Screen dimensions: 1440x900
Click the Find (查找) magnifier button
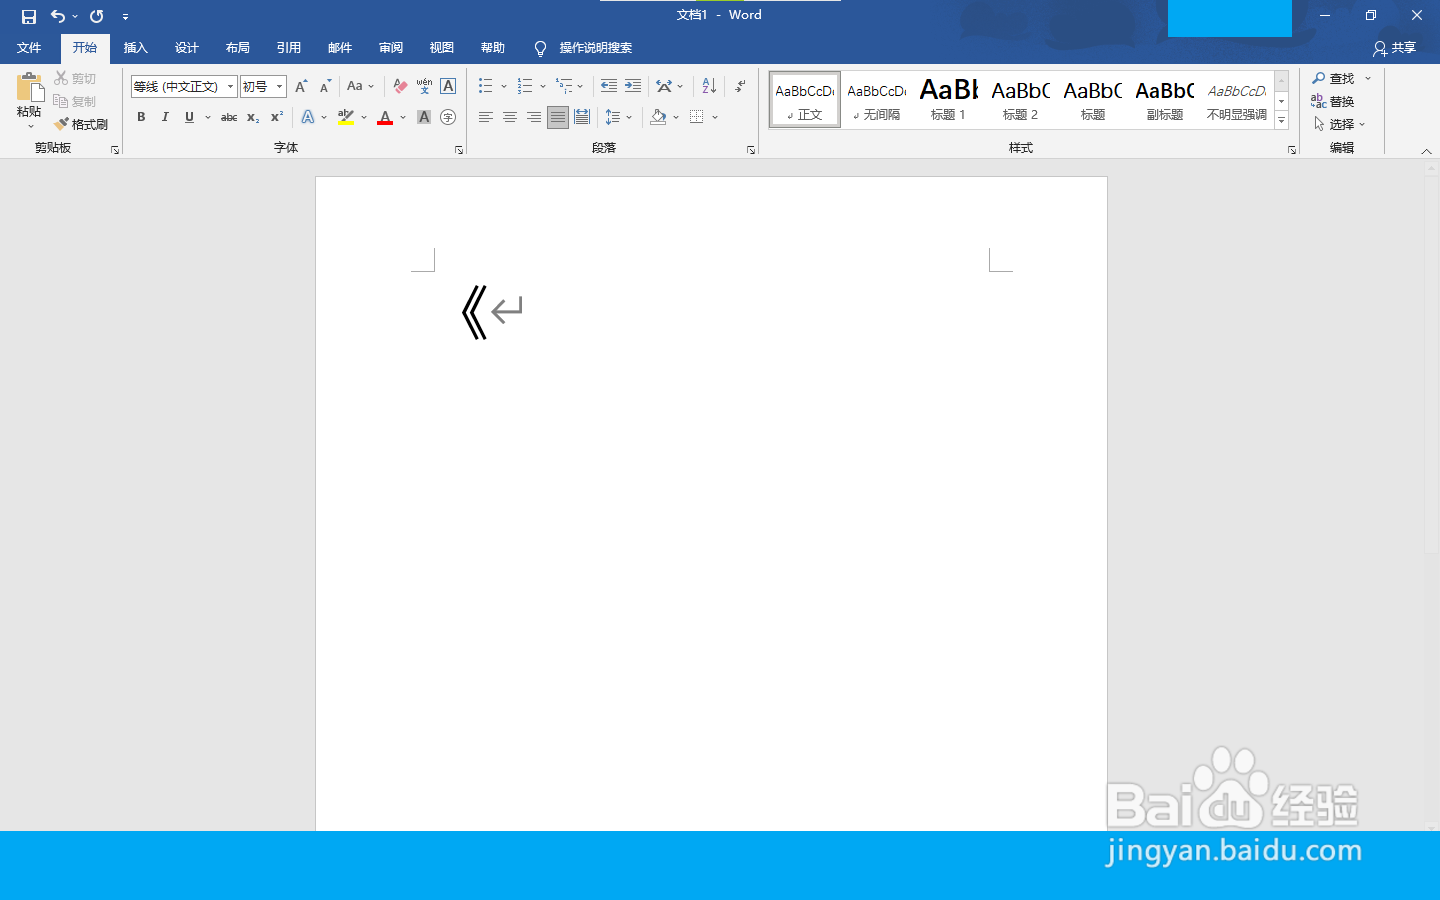coord(1334,78)
